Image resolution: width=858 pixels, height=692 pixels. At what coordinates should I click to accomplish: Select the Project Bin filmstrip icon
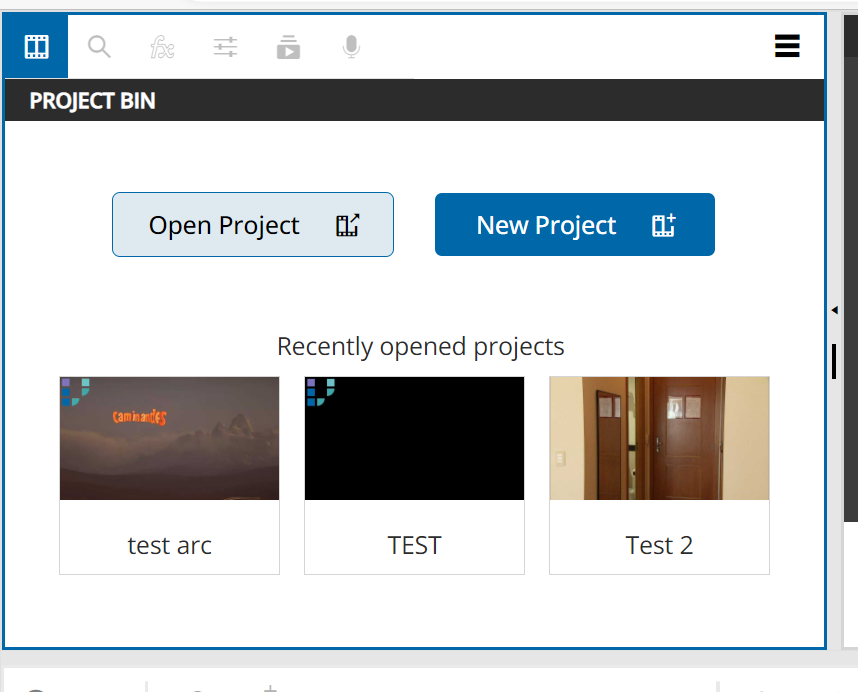tap(35, 46)
